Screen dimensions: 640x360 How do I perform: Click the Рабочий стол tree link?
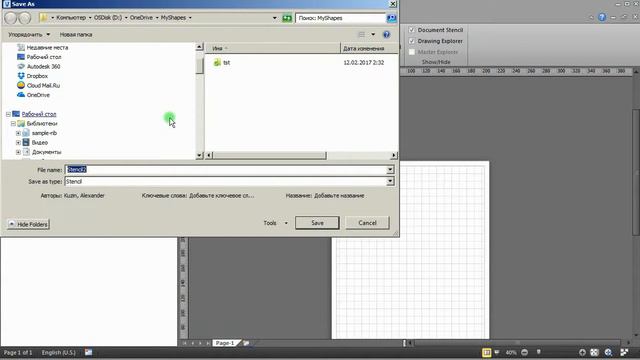[x=39, y=114]
